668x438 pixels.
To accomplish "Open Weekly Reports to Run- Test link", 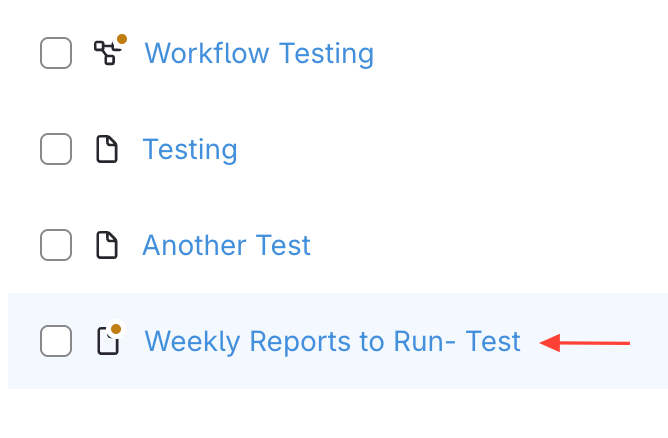I will [x=332, y=342].
